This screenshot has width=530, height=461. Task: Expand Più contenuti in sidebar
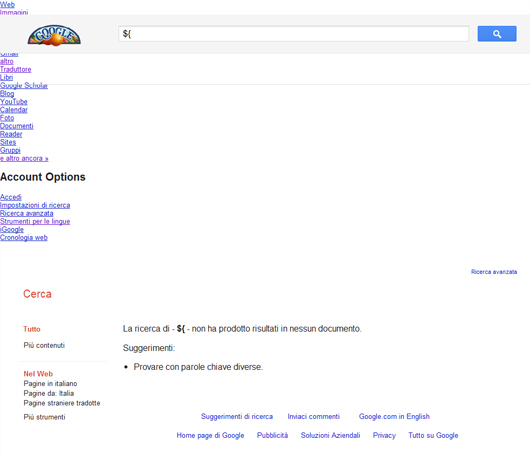[44, 345]
